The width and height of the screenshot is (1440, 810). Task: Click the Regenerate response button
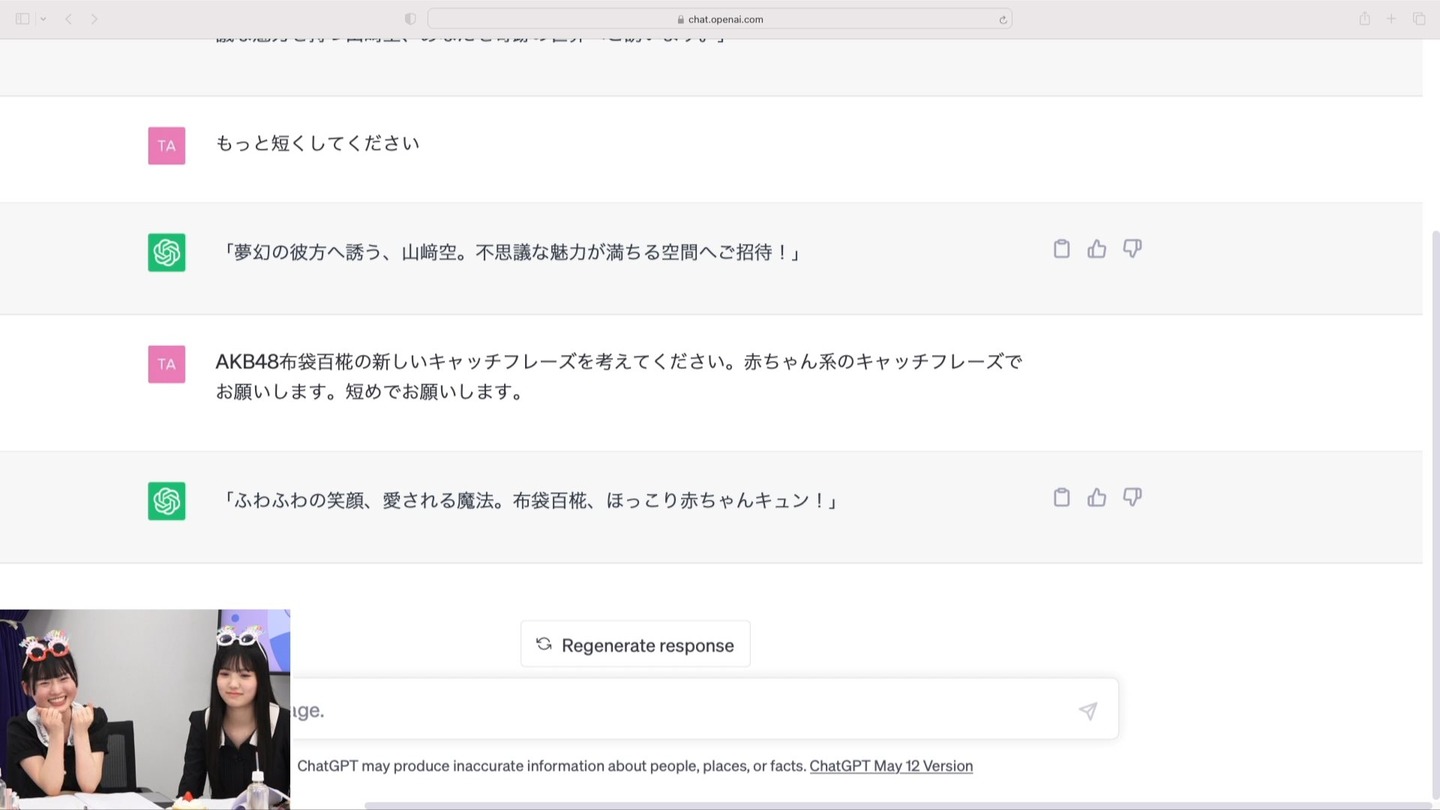click(x=635, y=645)
